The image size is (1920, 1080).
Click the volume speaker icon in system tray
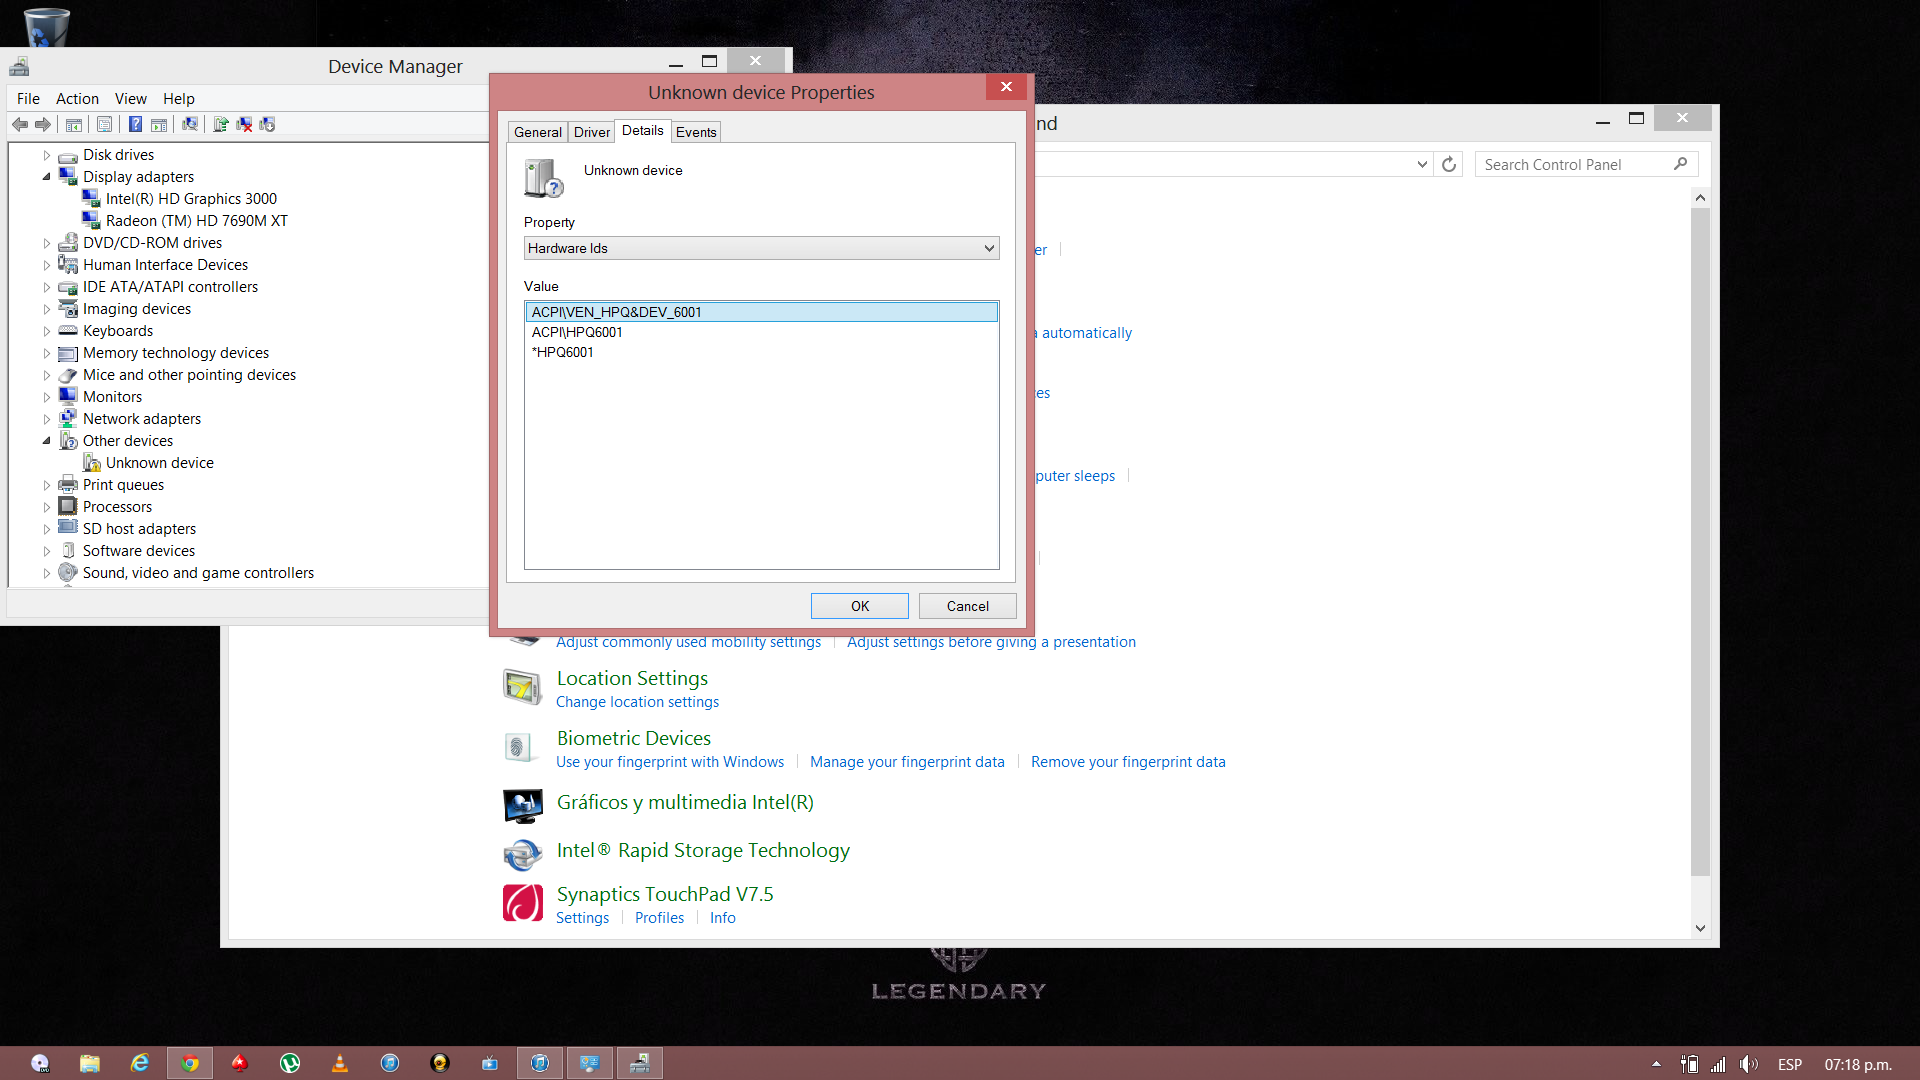click(x=1748, y=1064)
